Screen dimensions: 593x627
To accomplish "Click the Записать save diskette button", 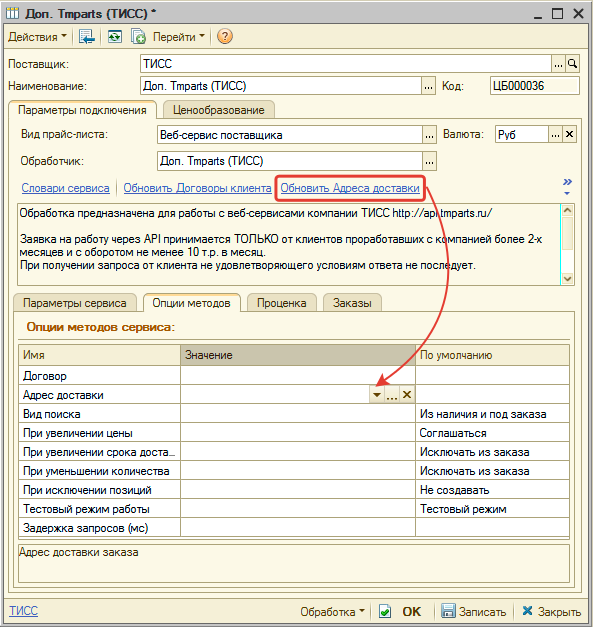I will coord(473,611).
